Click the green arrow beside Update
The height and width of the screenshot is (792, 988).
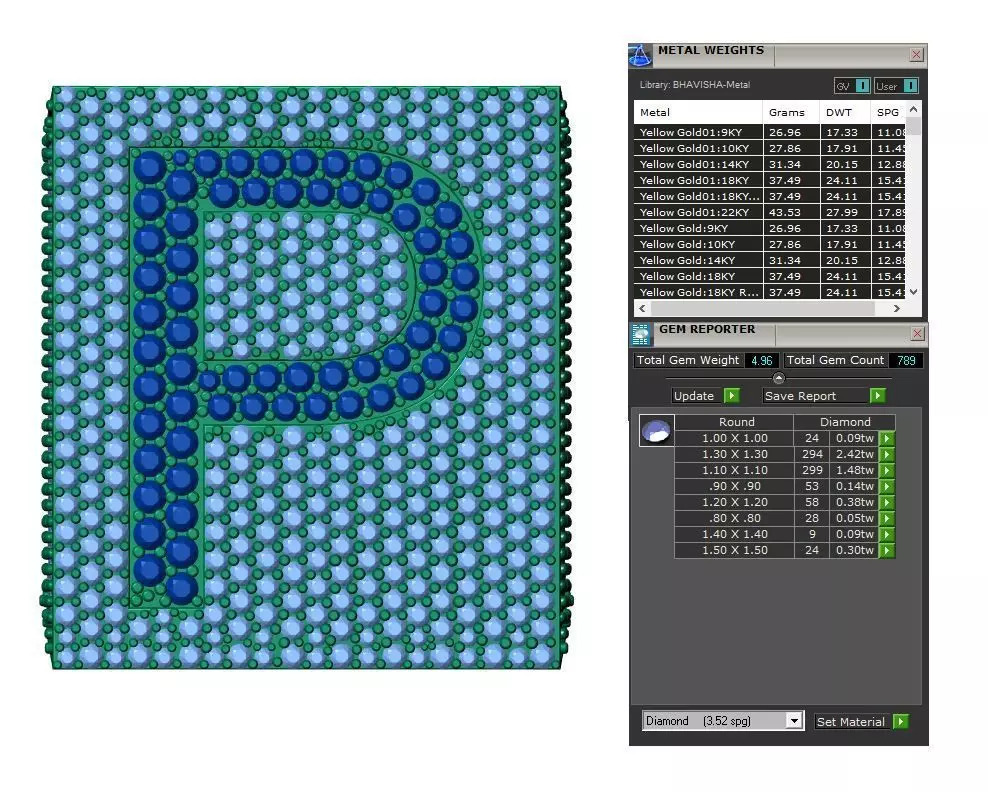[732, 396]
